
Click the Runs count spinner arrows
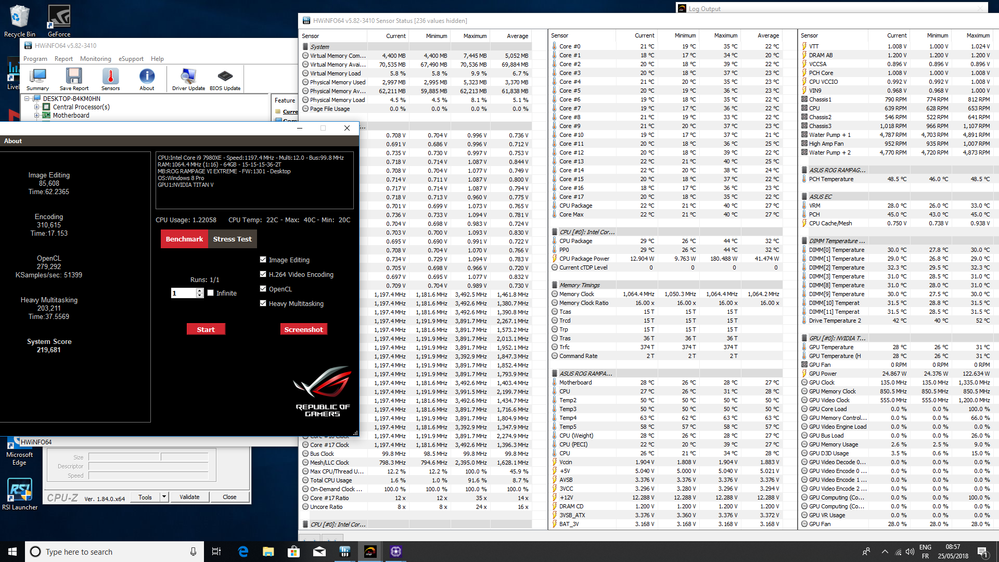click(200, 293)
